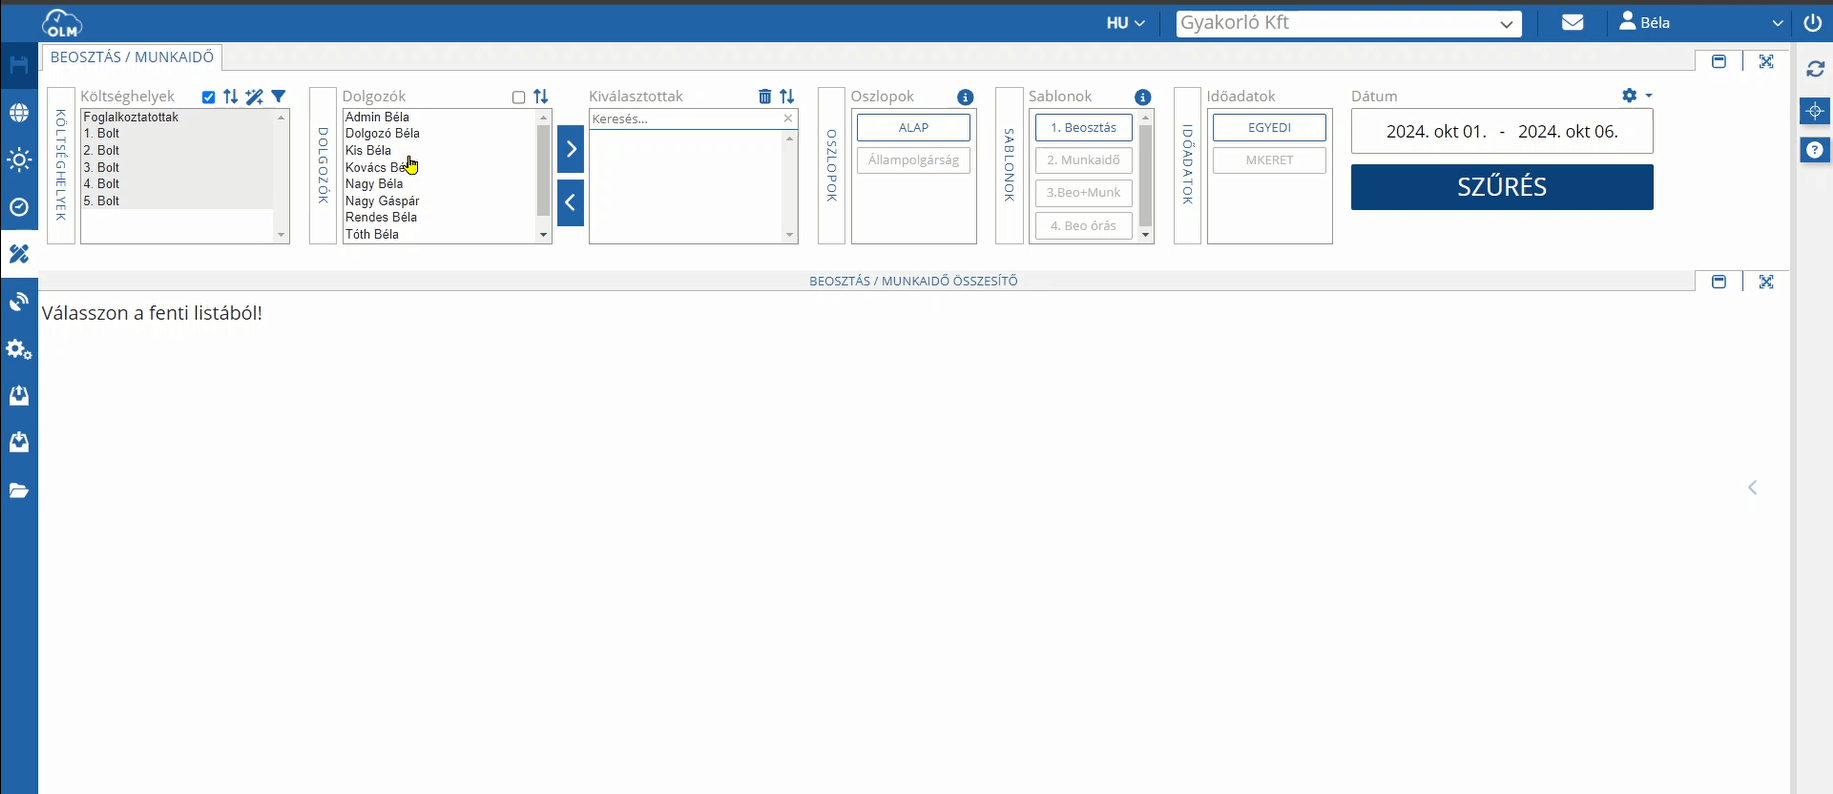
Task: Click the Sablonok list scrollbar
Action: (x=1146, y=175)
